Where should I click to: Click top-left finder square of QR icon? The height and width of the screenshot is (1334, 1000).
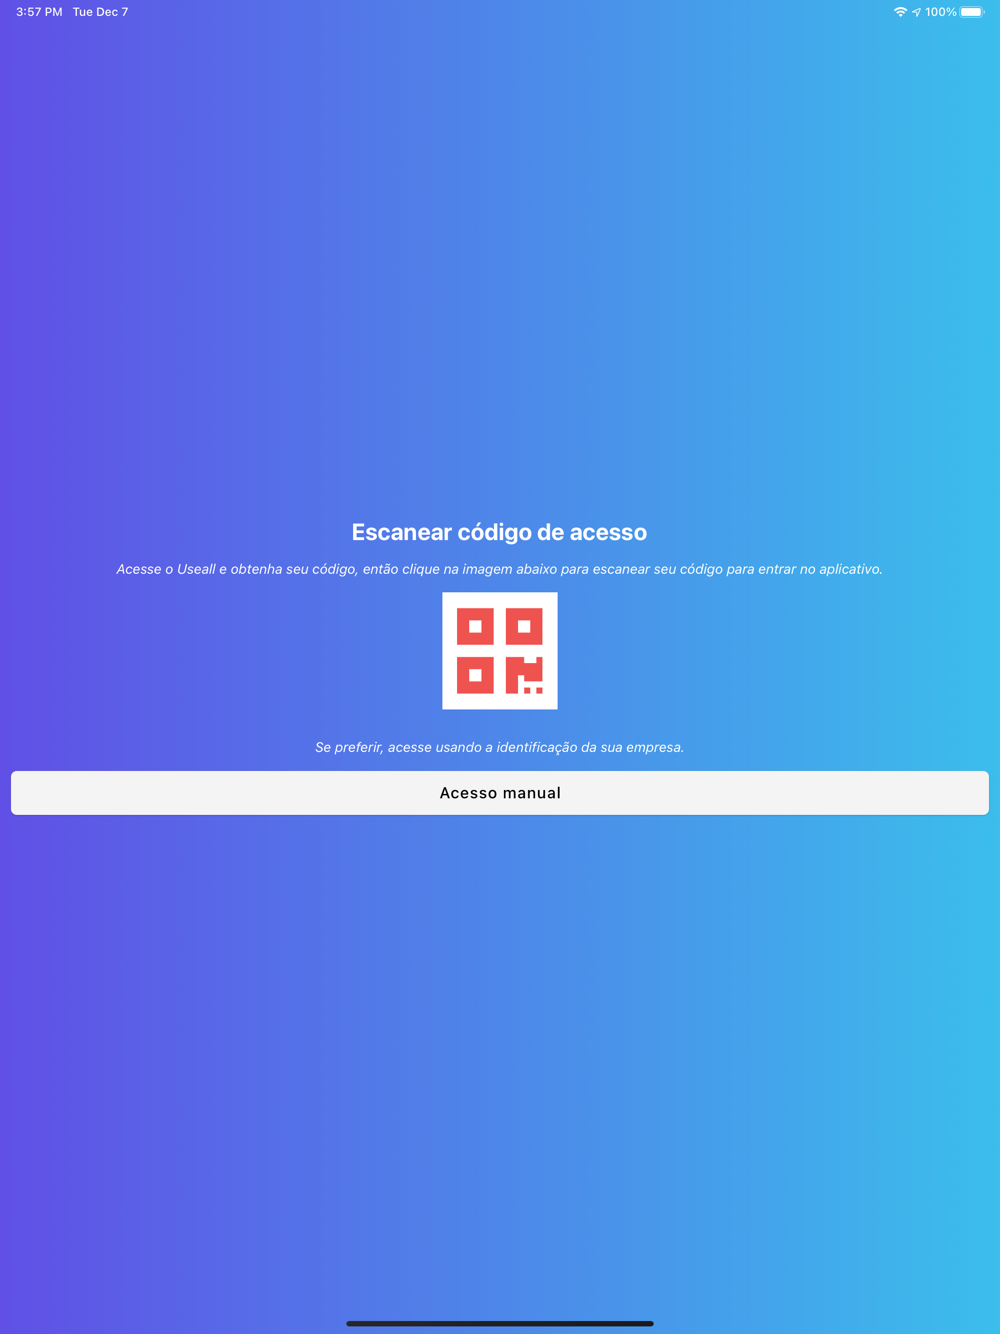click(475, 627)
